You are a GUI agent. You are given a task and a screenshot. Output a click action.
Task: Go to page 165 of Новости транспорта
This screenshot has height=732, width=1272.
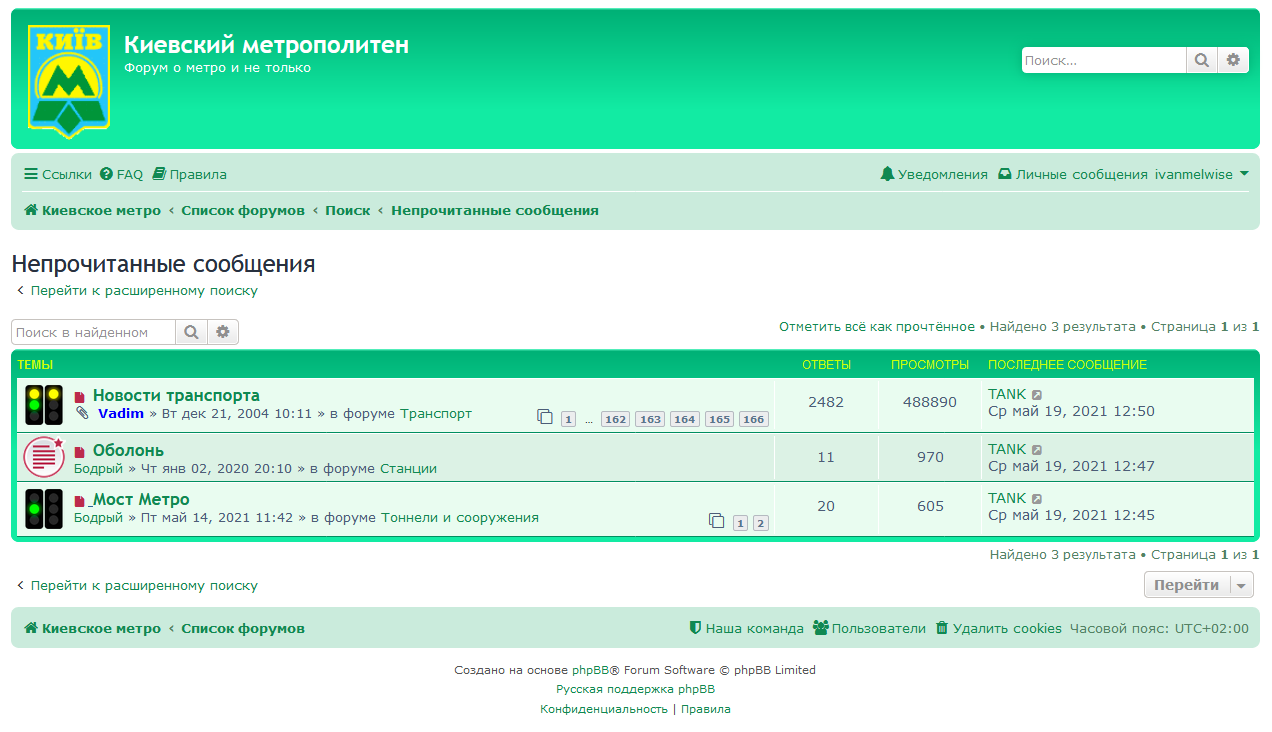point(719,419)
